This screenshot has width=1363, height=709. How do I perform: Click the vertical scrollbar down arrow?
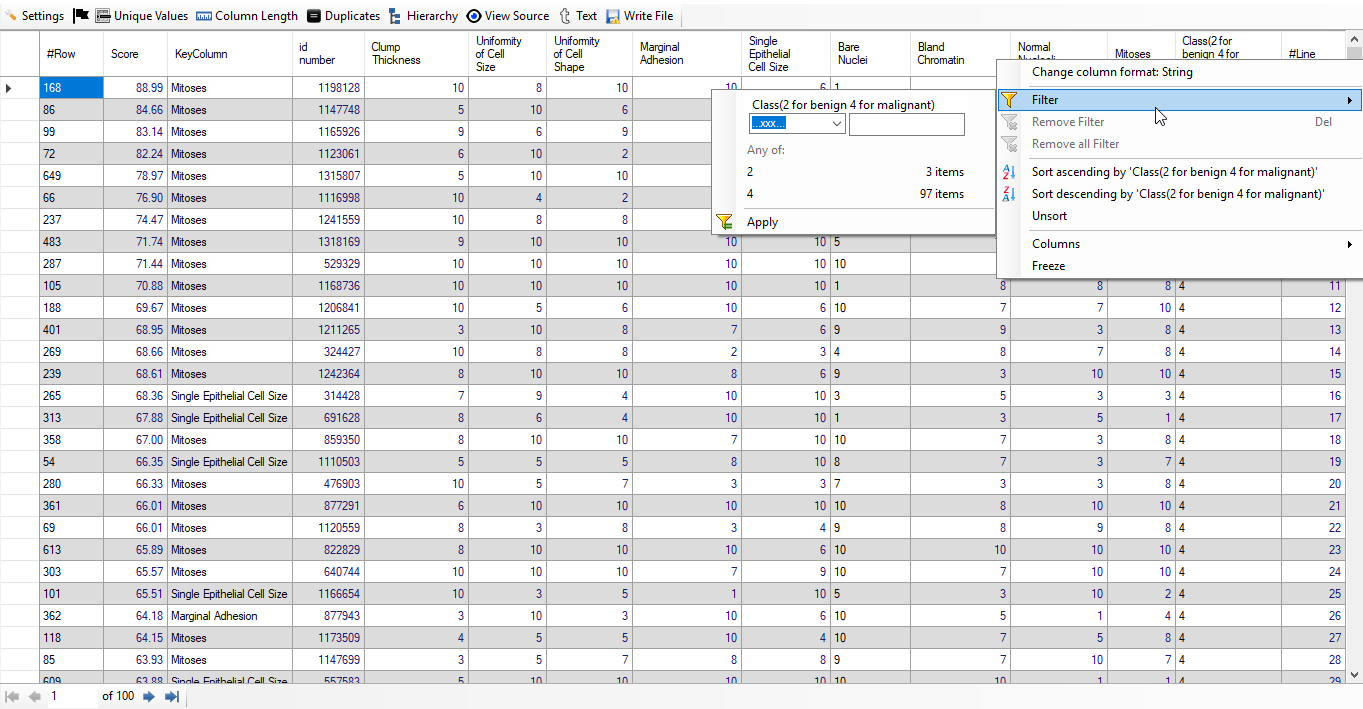coord(1353,675)
